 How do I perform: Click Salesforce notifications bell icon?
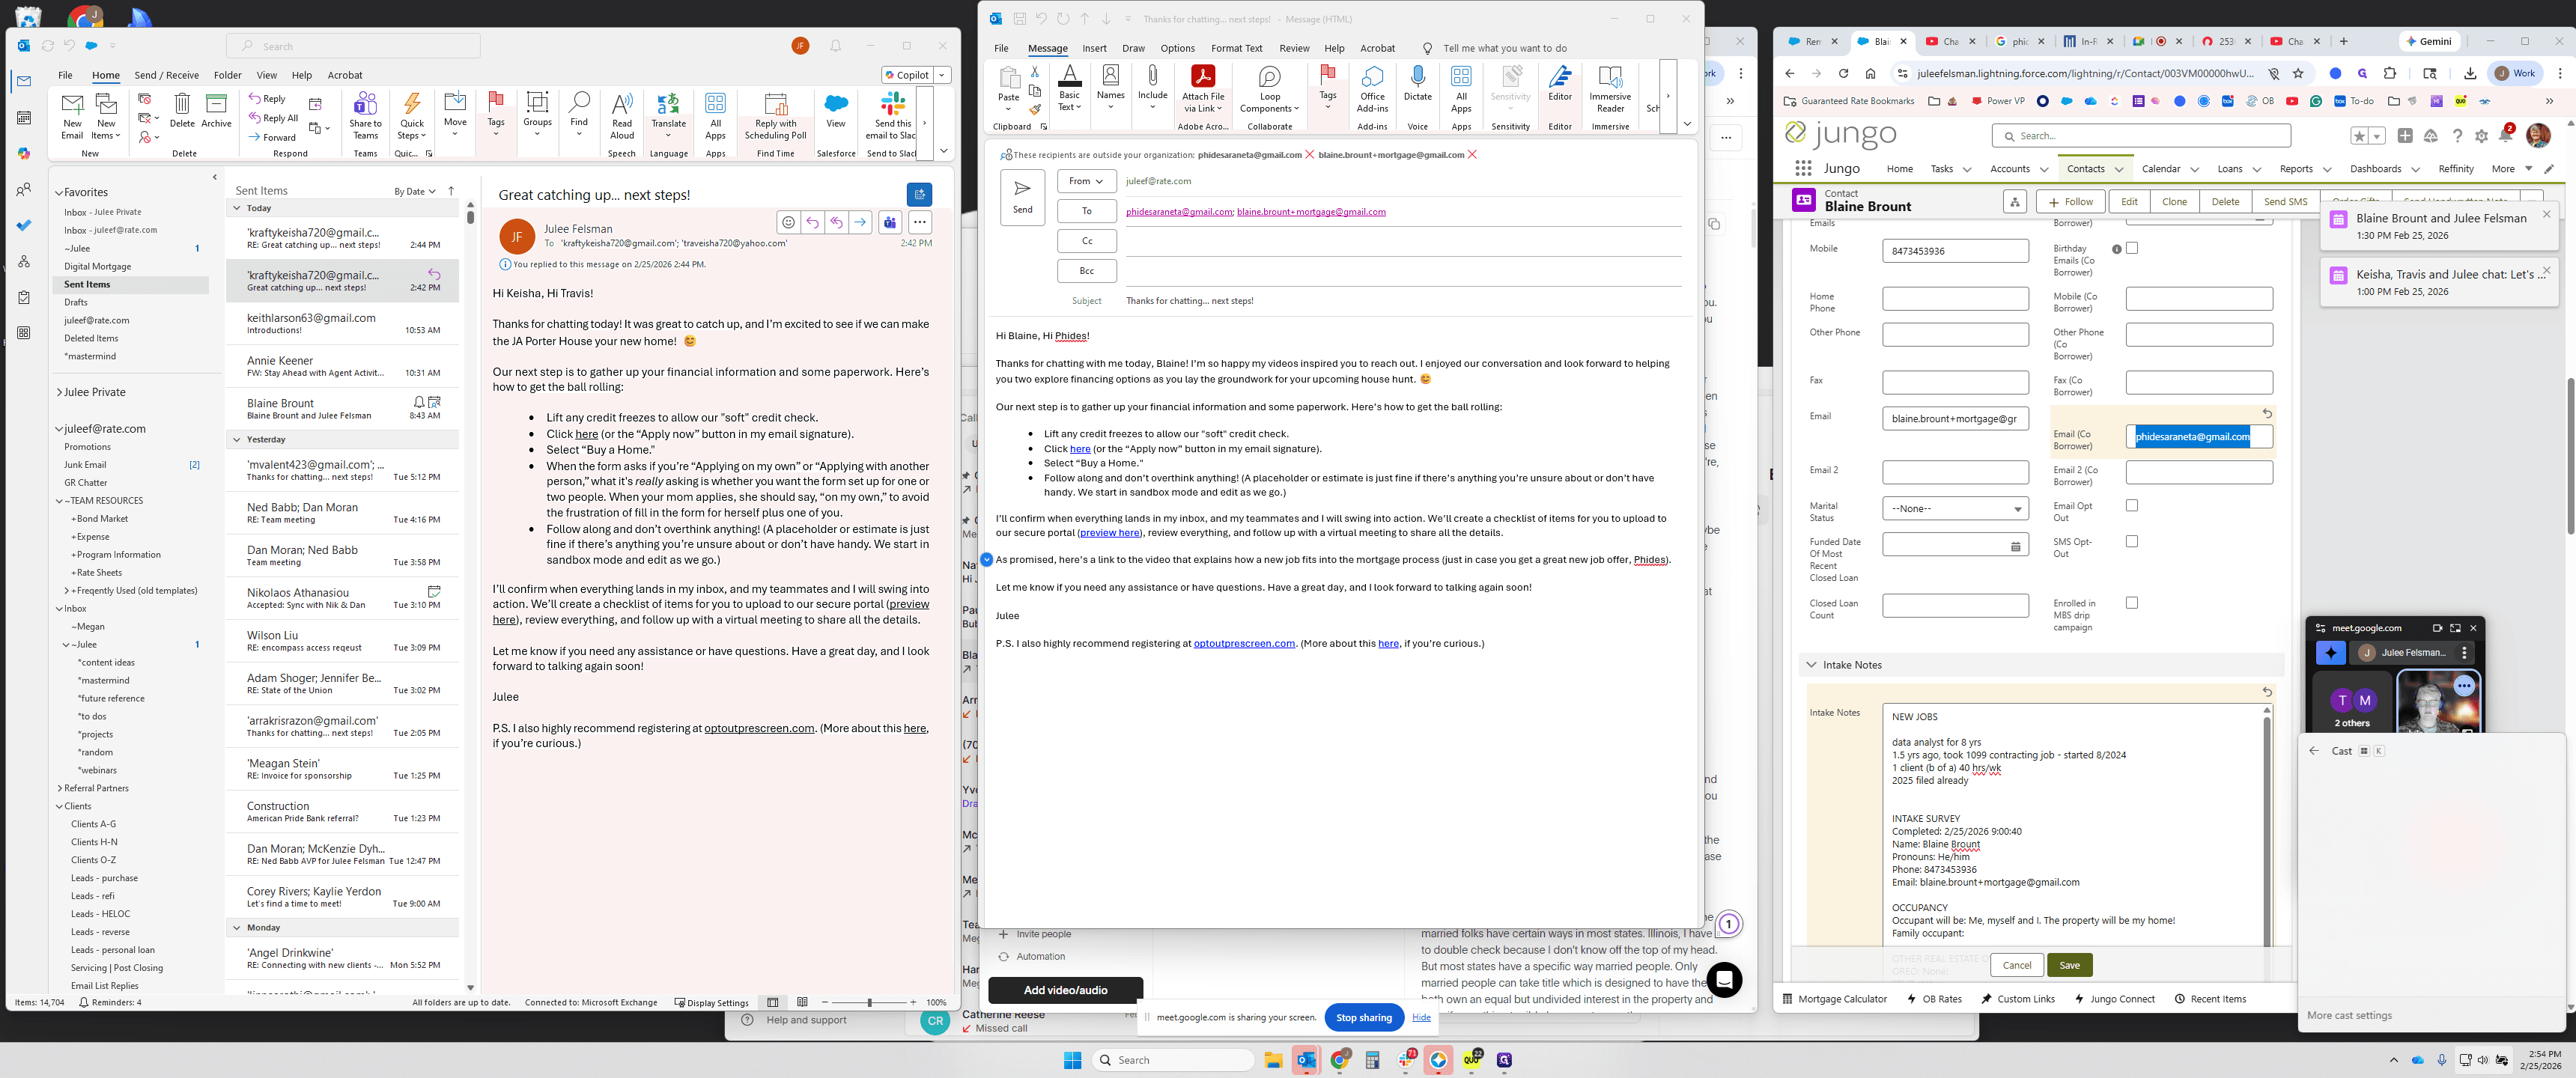2506,135
